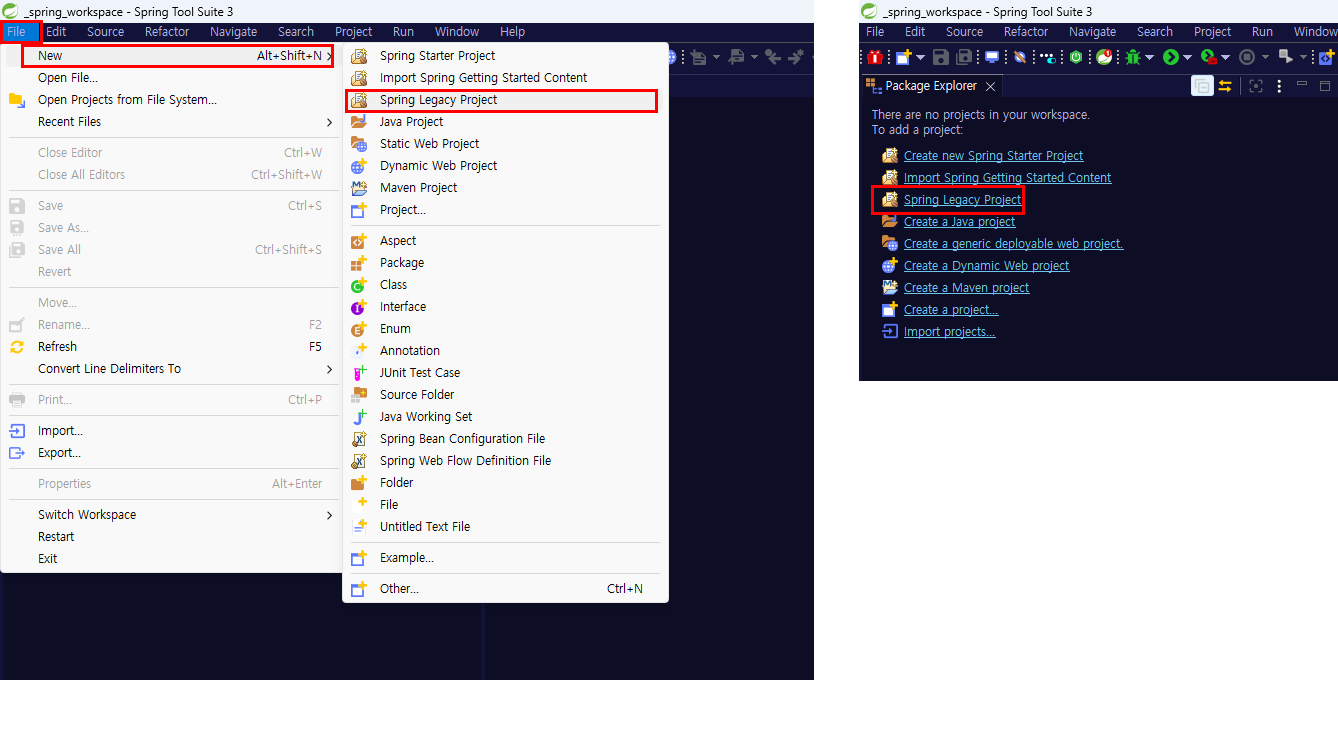Image resolution: width=1338 pixels, height=735 pixels.
Task: Click the single-disk Save toolbar icon
Action: (x=941, y=57)
